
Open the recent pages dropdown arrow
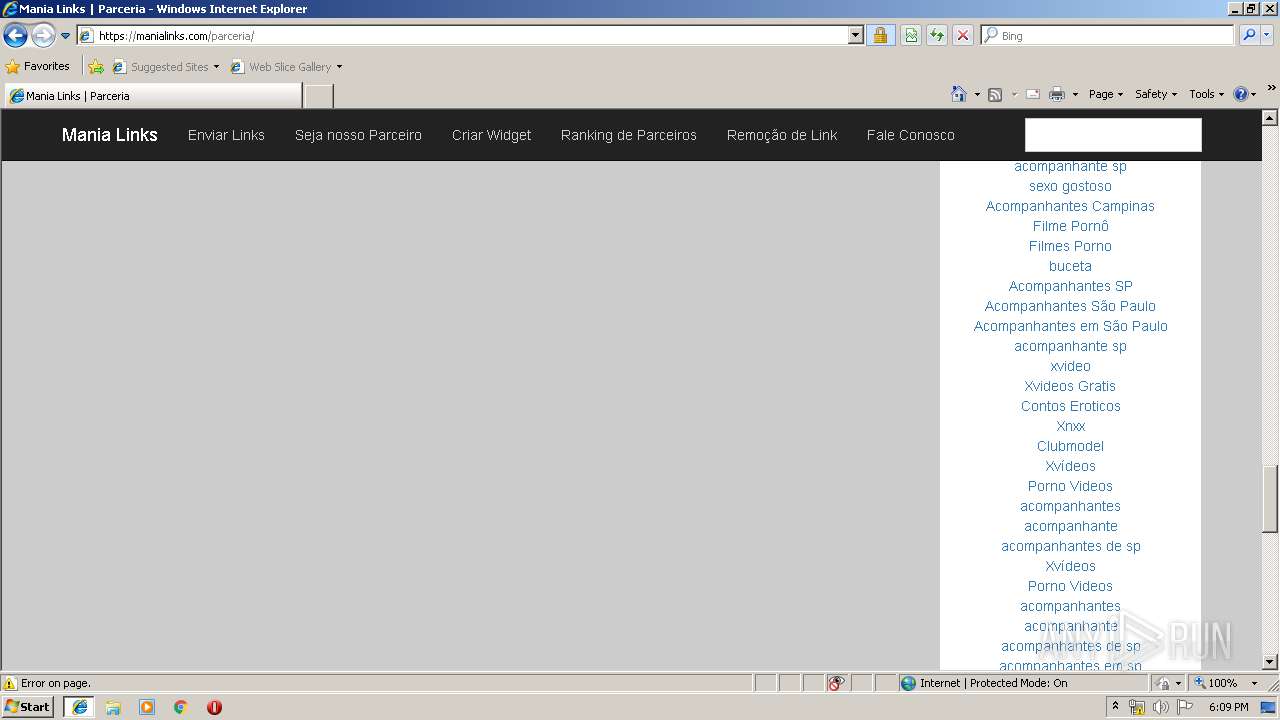click(66, 36)
